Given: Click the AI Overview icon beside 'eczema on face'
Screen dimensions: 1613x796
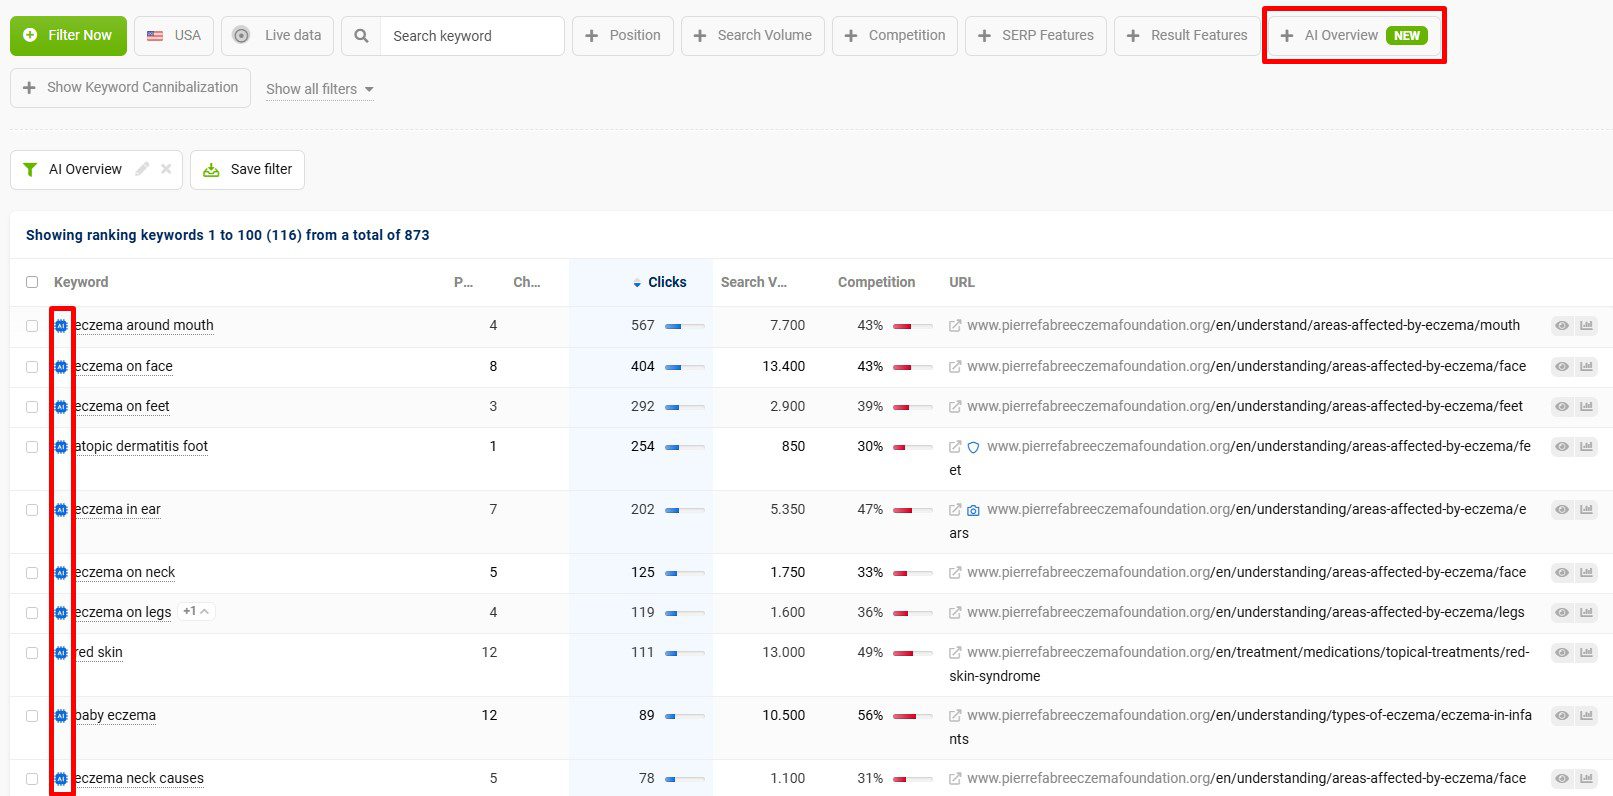Looking at the screenshot, I should pos(61,367).
